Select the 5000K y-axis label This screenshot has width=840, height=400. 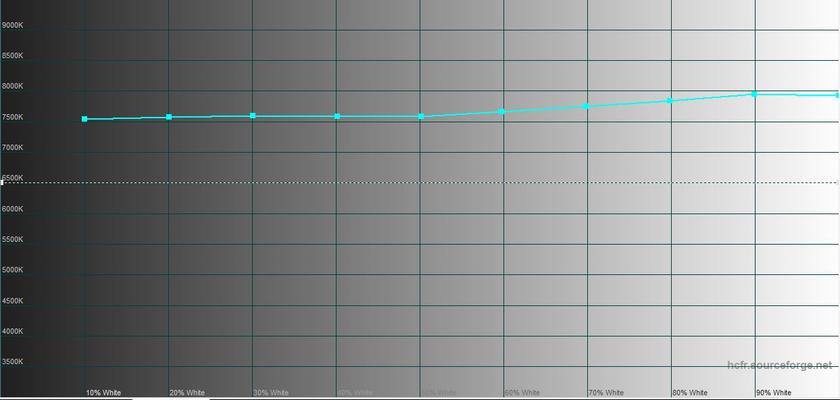pyautogui.click(x=14, y=270)
